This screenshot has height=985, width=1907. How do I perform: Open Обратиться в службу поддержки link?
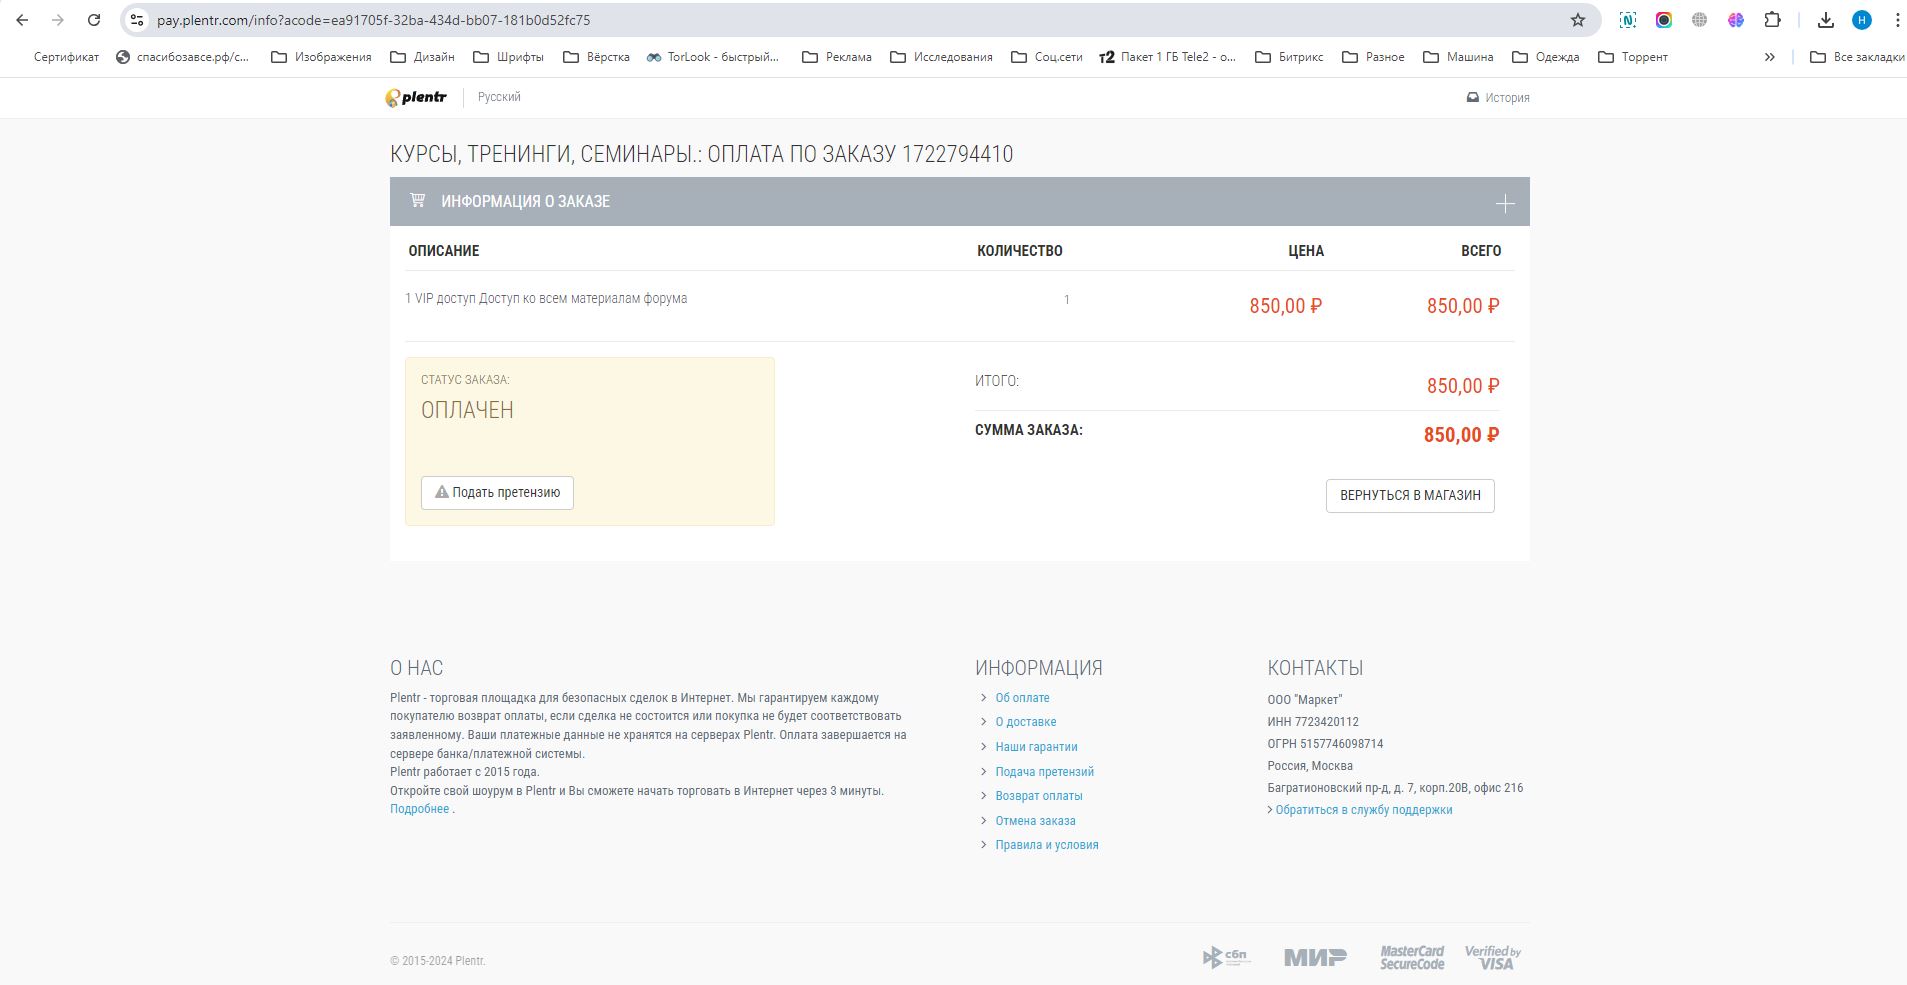pyautogui.click(x=1363, y=810)
